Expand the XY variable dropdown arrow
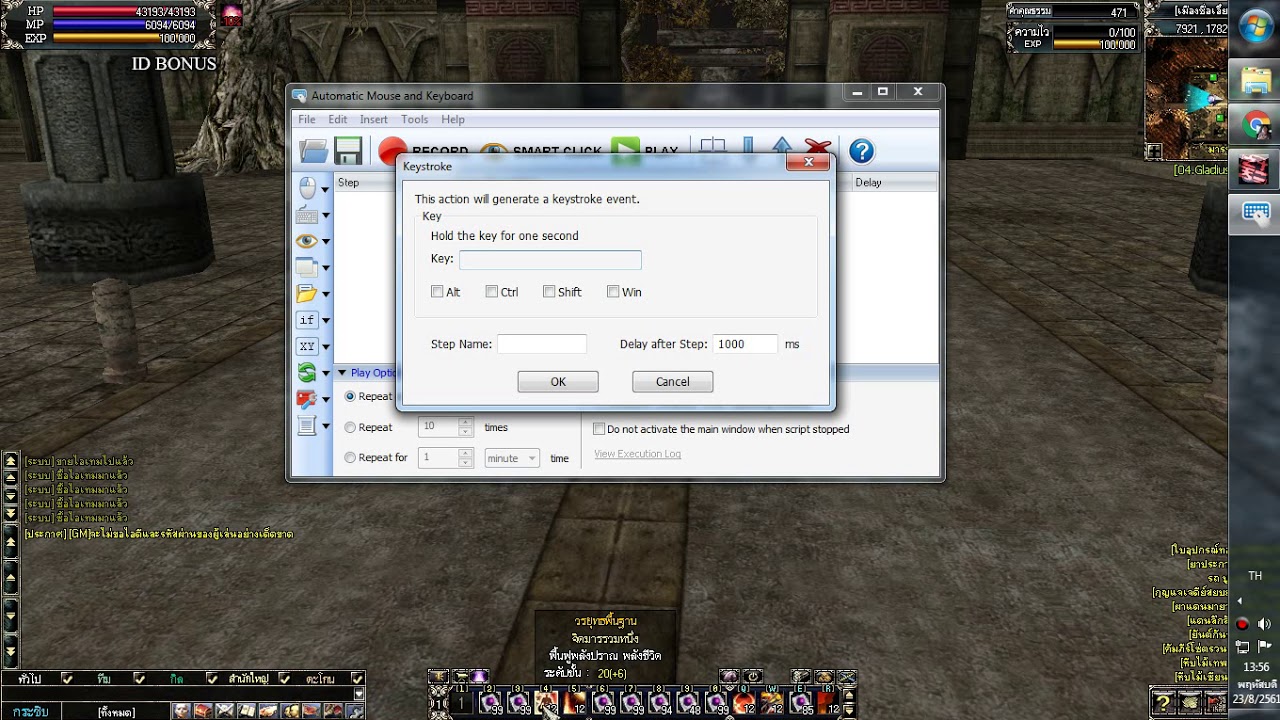 coord(325,347)
